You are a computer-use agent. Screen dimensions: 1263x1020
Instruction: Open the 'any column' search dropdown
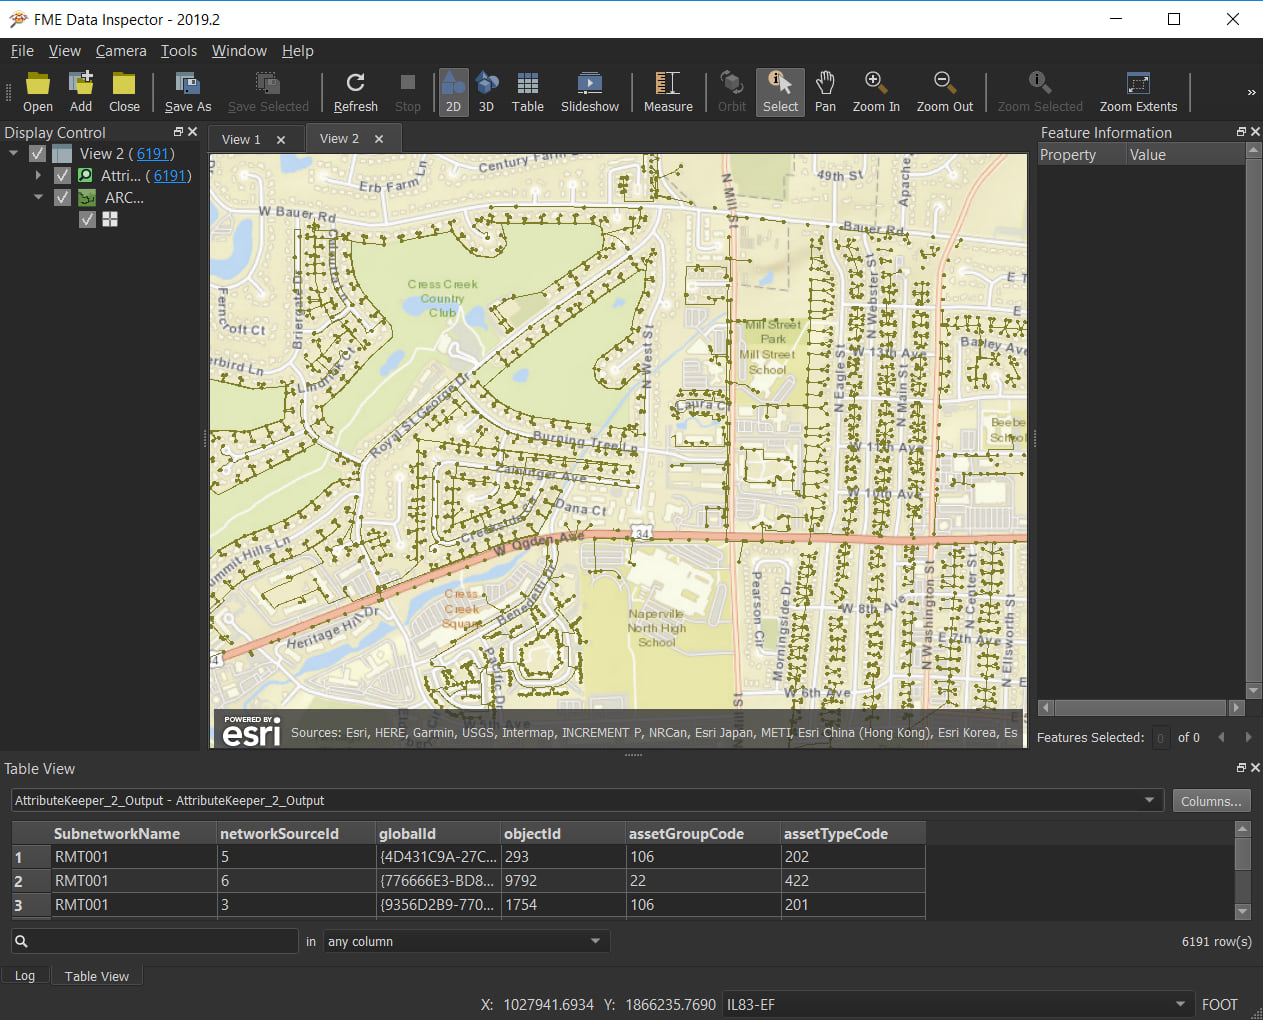pyautogui.click(x=466, y=941)
